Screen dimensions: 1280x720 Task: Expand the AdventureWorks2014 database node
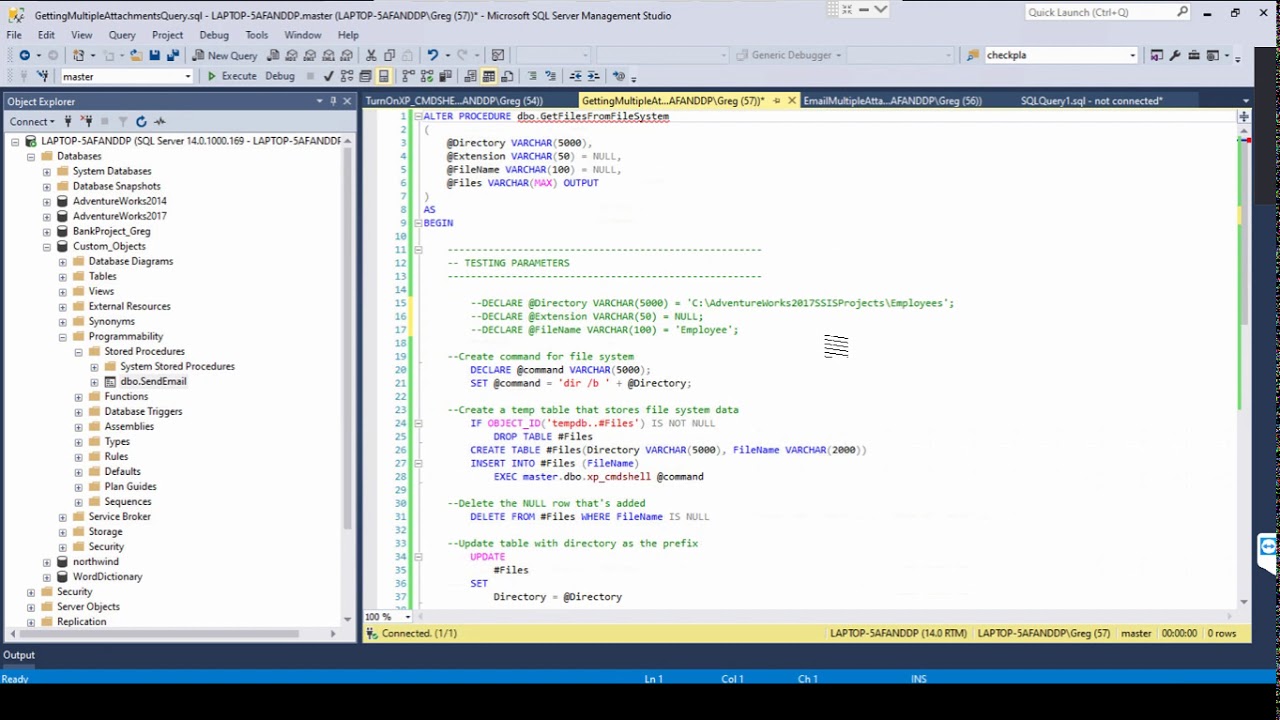[x=46, y=201]
